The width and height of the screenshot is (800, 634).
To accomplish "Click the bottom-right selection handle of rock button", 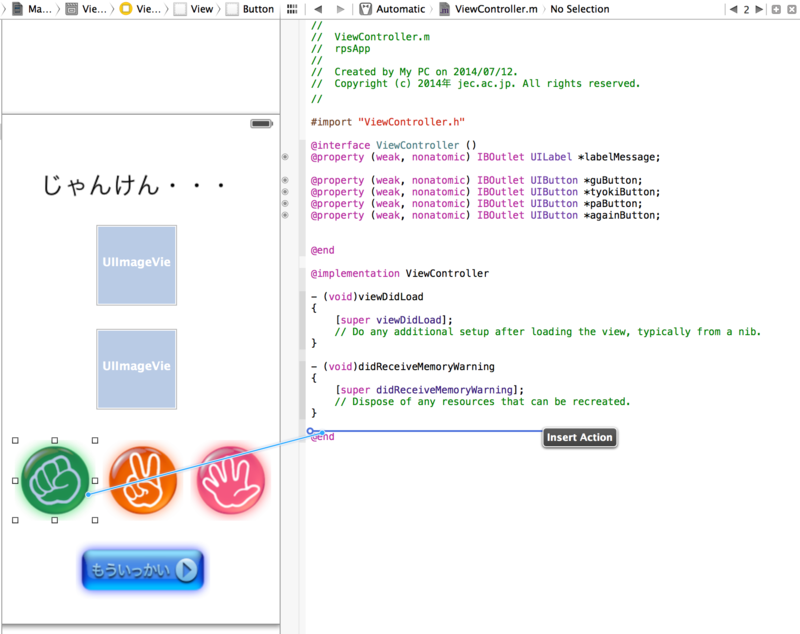I will [x=95, y=520].
